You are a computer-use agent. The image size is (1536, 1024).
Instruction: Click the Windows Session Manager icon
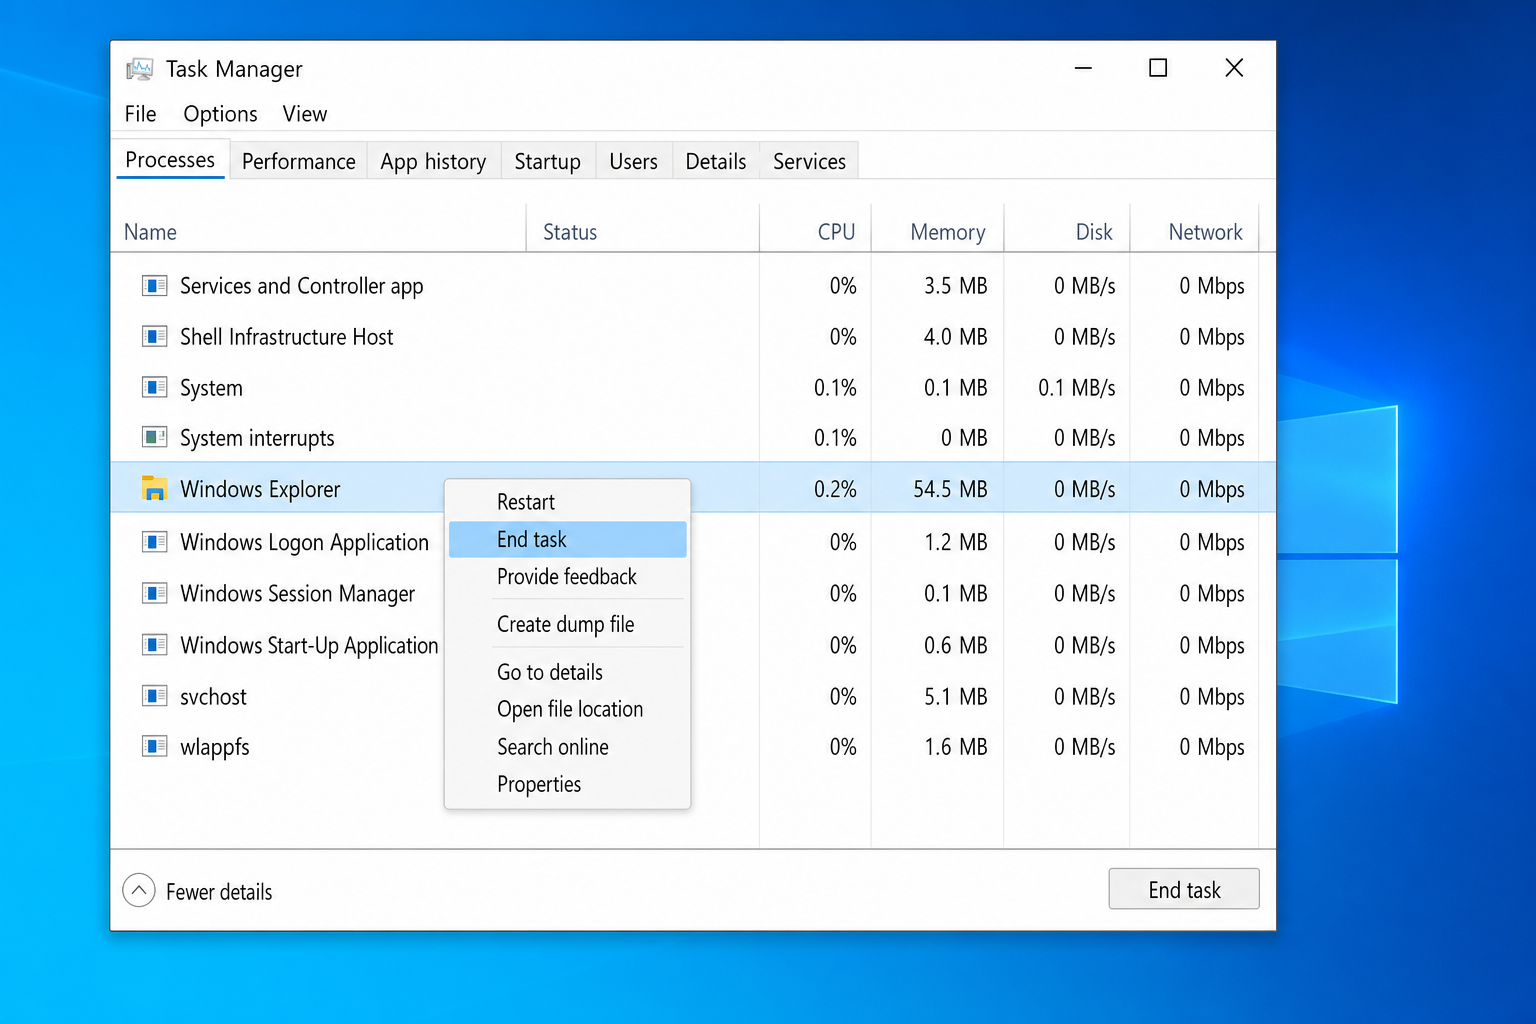[x=154, y=593]
